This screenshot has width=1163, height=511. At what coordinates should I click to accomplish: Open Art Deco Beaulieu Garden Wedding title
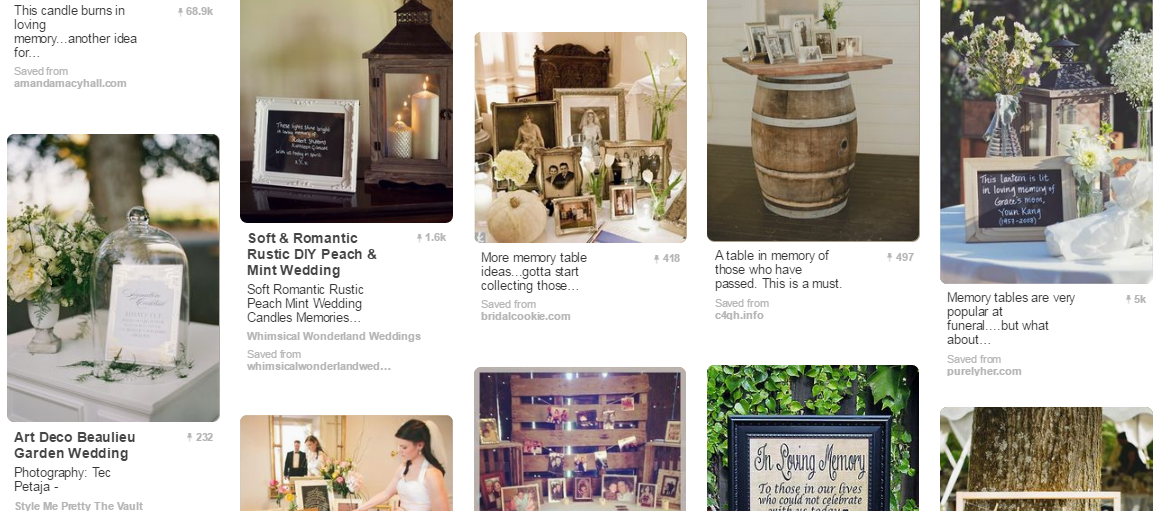tap(75, 445)
